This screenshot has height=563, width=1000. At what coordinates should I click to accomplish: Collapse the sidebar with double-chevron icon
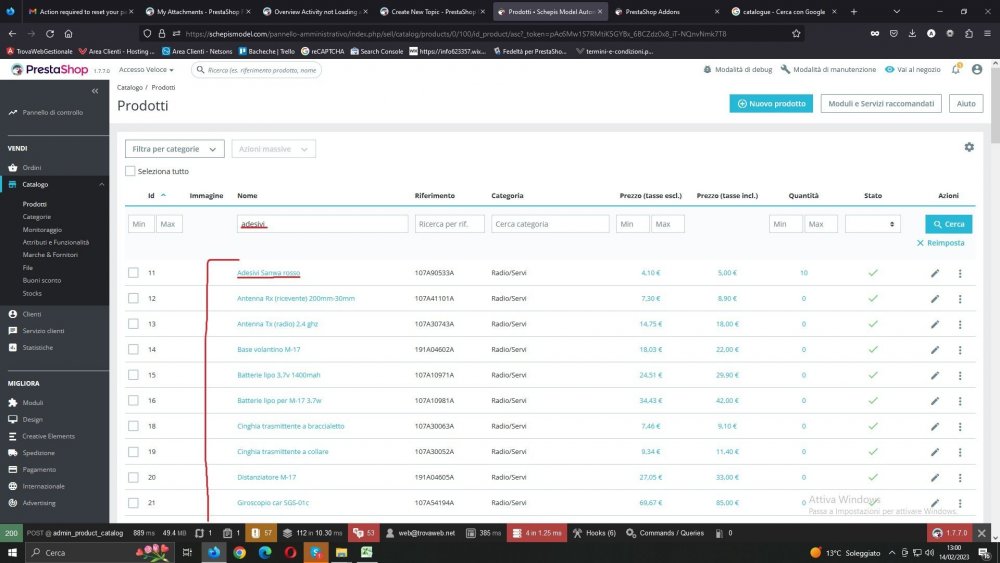tap(95, 91)
